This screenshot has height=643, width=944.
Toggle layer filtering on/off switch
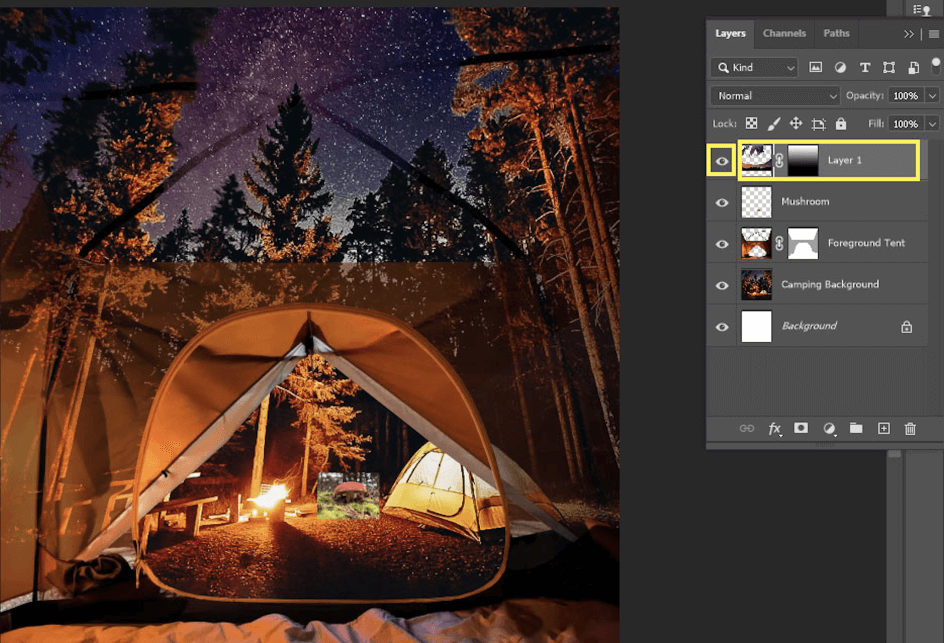click(936, 65)
